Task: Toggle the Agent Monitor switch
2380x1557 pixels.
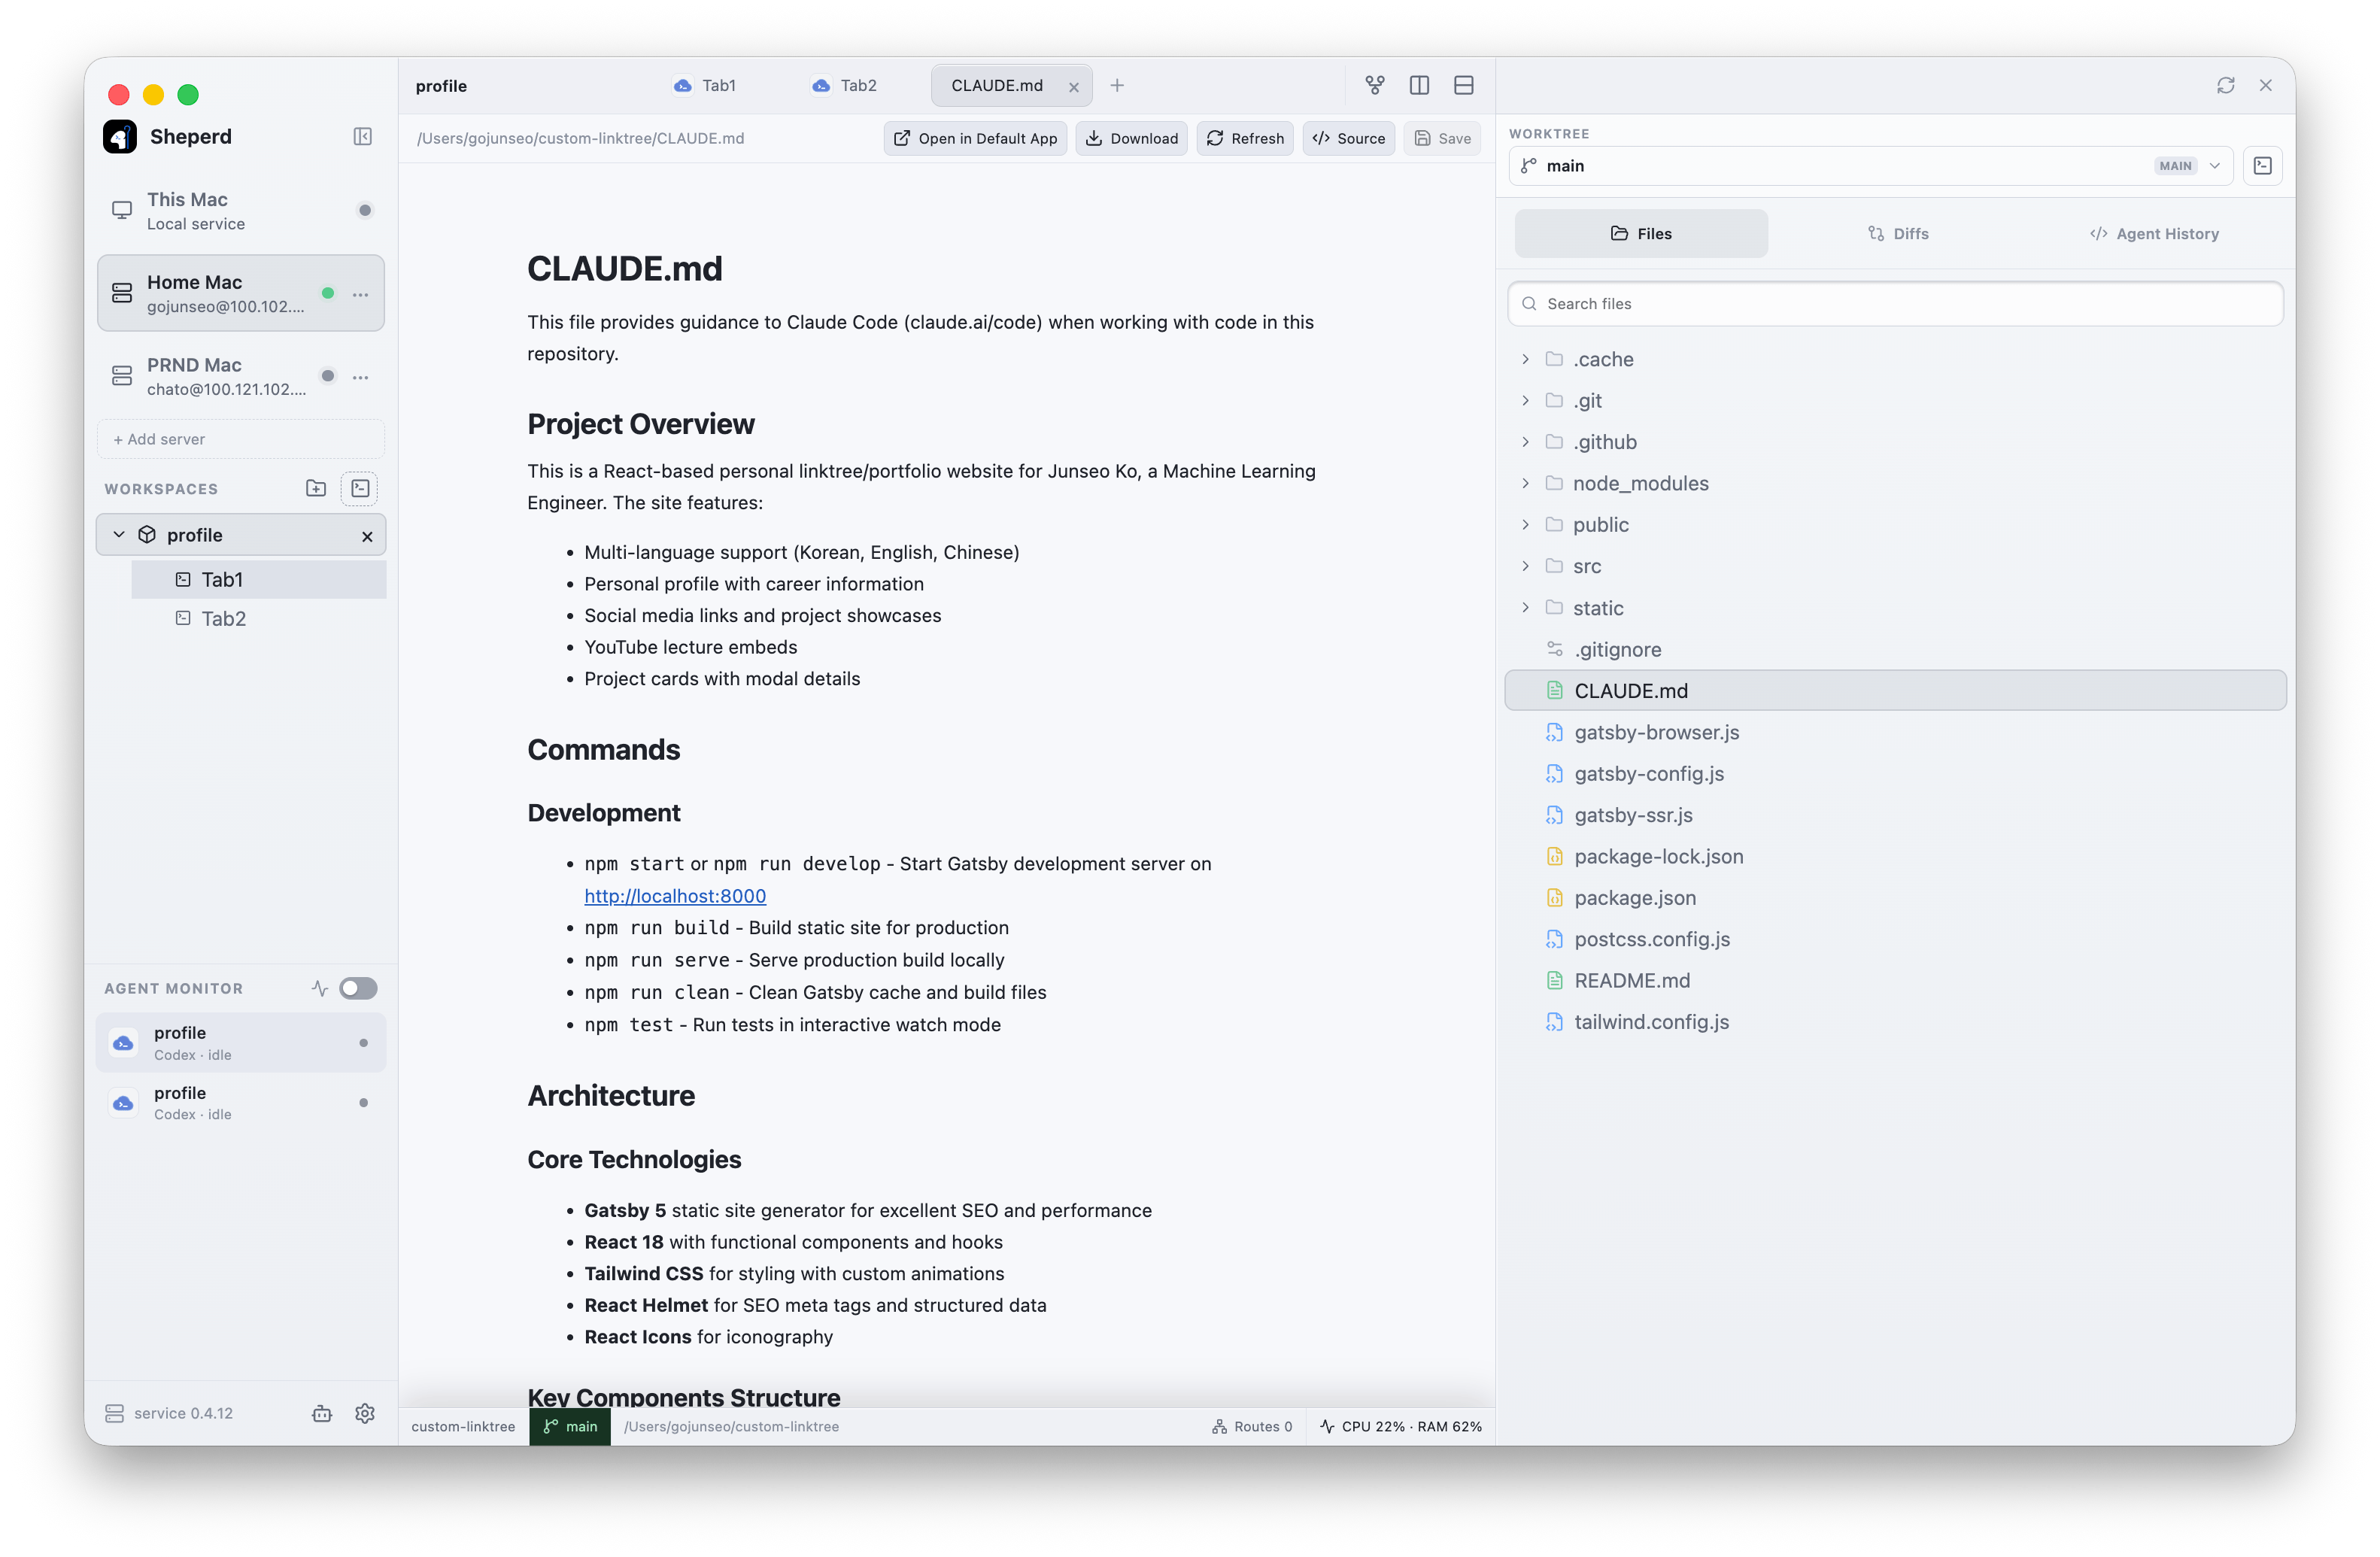Action: (x=358, y=988)
